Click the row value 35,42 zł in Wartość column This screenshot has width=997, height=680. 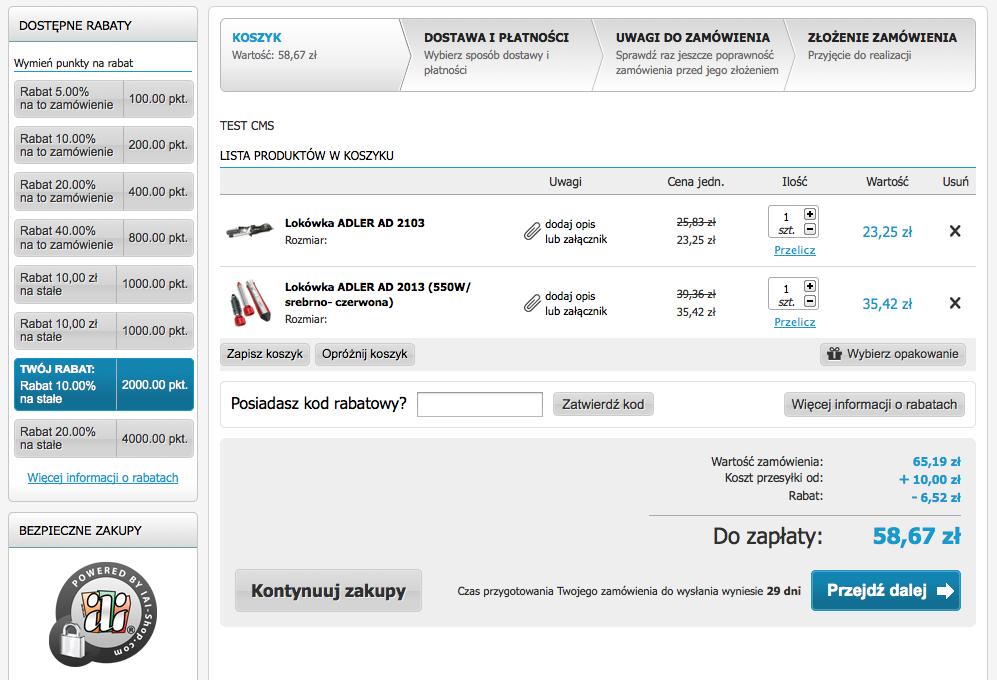(x=887, y=304)
